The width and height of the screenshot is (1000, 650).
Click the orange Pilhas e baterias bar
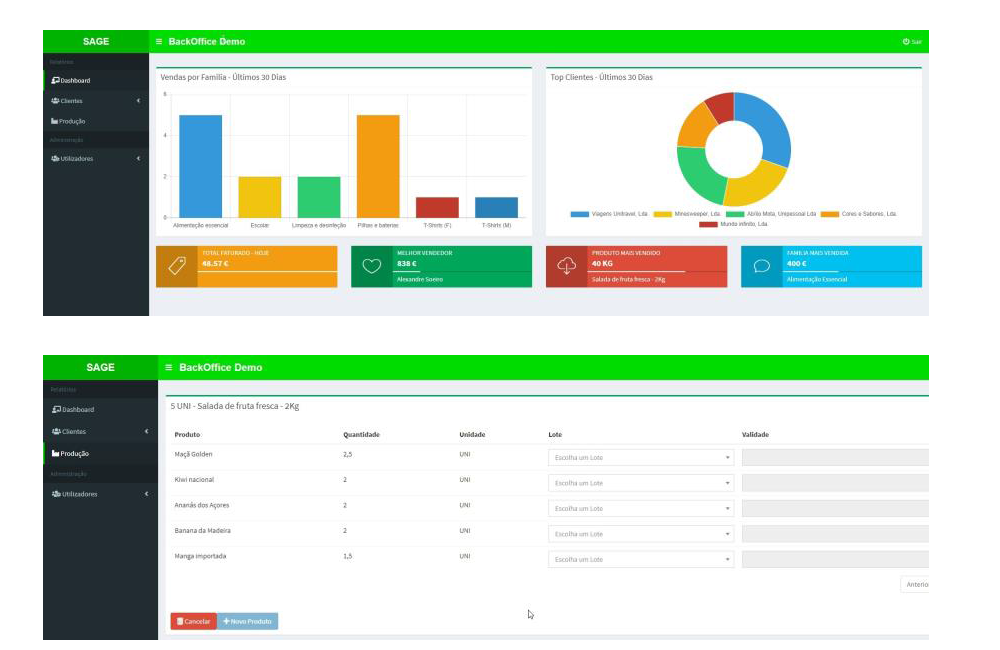(378, 166)
